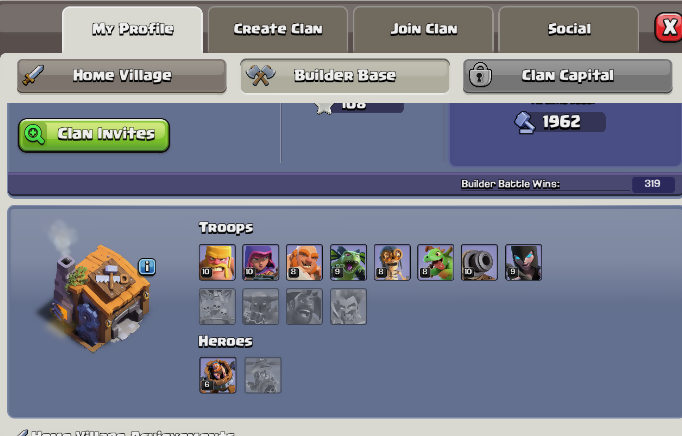Select the Night Witch troop icon
This screenshot has width=682, height=436.
[523, 262]
